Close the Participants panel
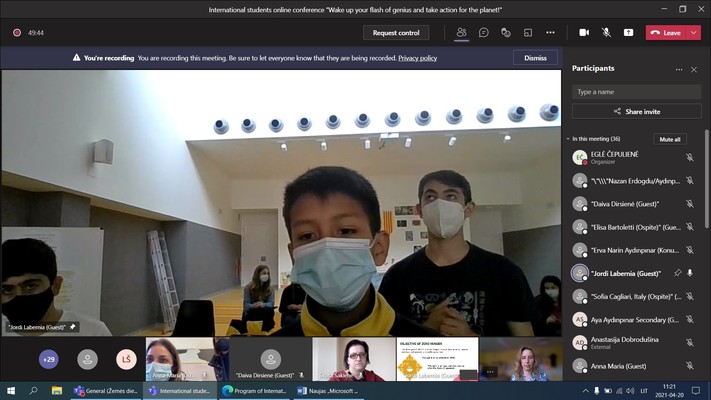The height and width of the screenshot is (400, 711). [x=694, y=69]
